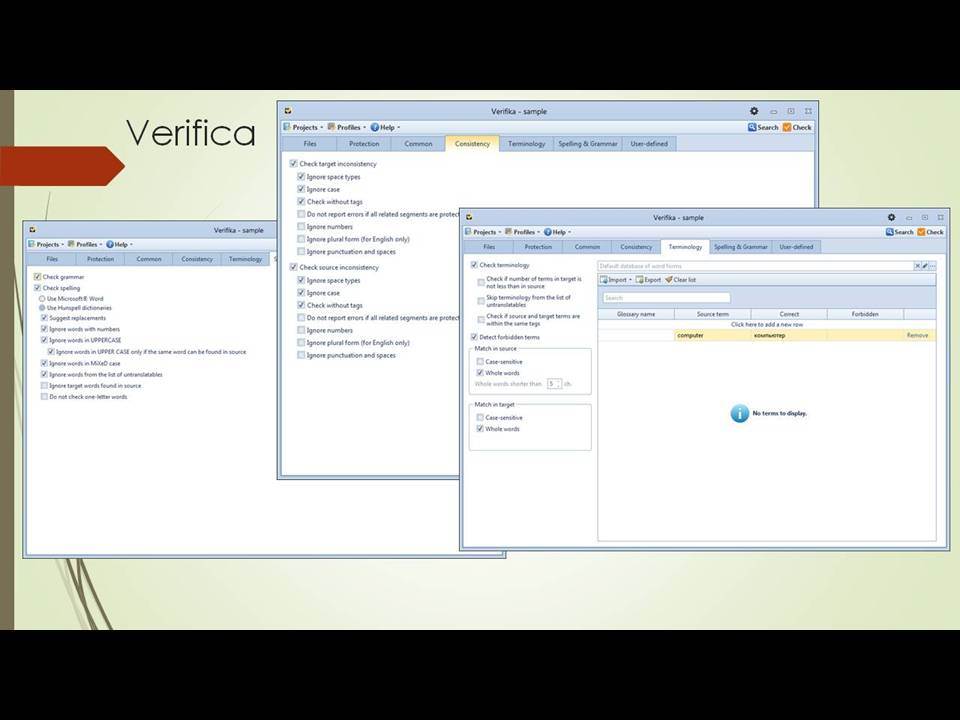960x720 pixels.
Task: Open User-defined tab in Consistency window
Action: tap(649, 144)
